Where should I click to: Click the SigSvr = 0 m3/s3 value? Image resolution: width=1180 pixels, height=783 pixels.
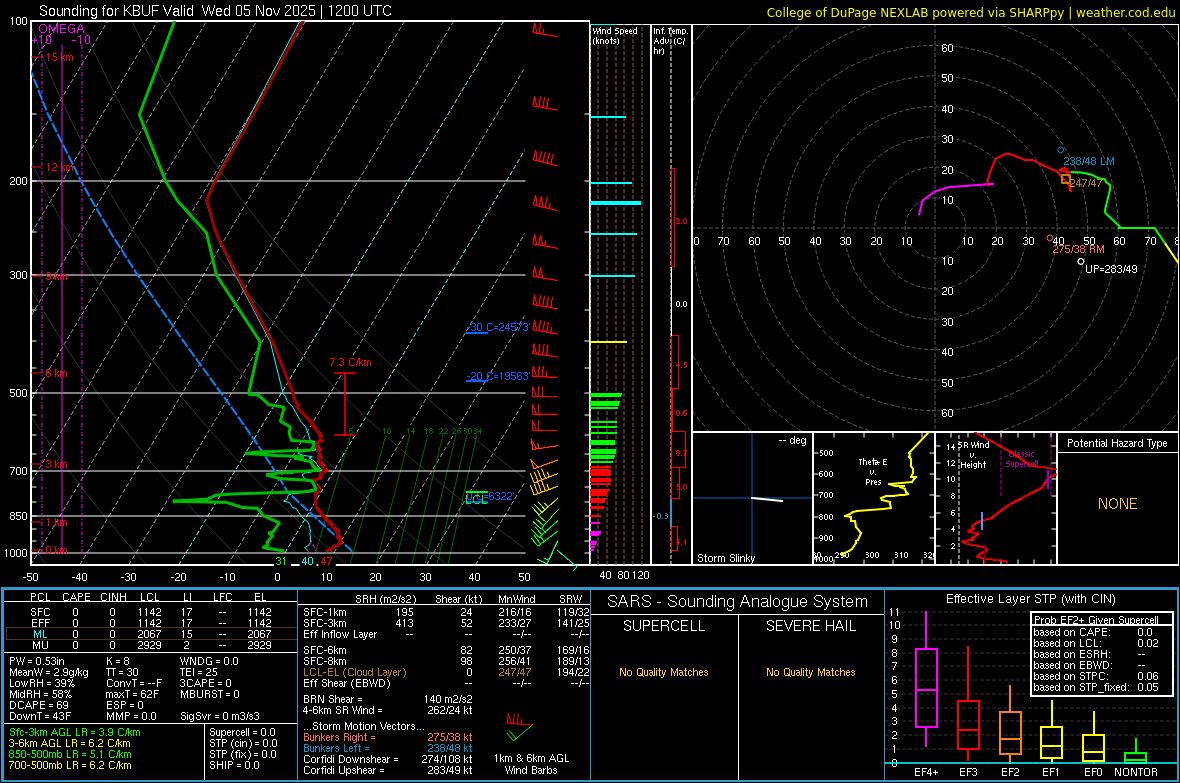click(x=220, y=716)
